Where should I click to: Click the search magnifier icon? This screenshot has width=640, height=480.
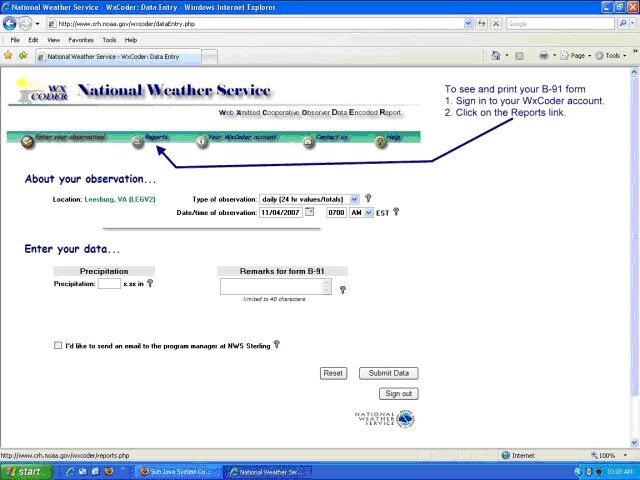tap(623, 24)
